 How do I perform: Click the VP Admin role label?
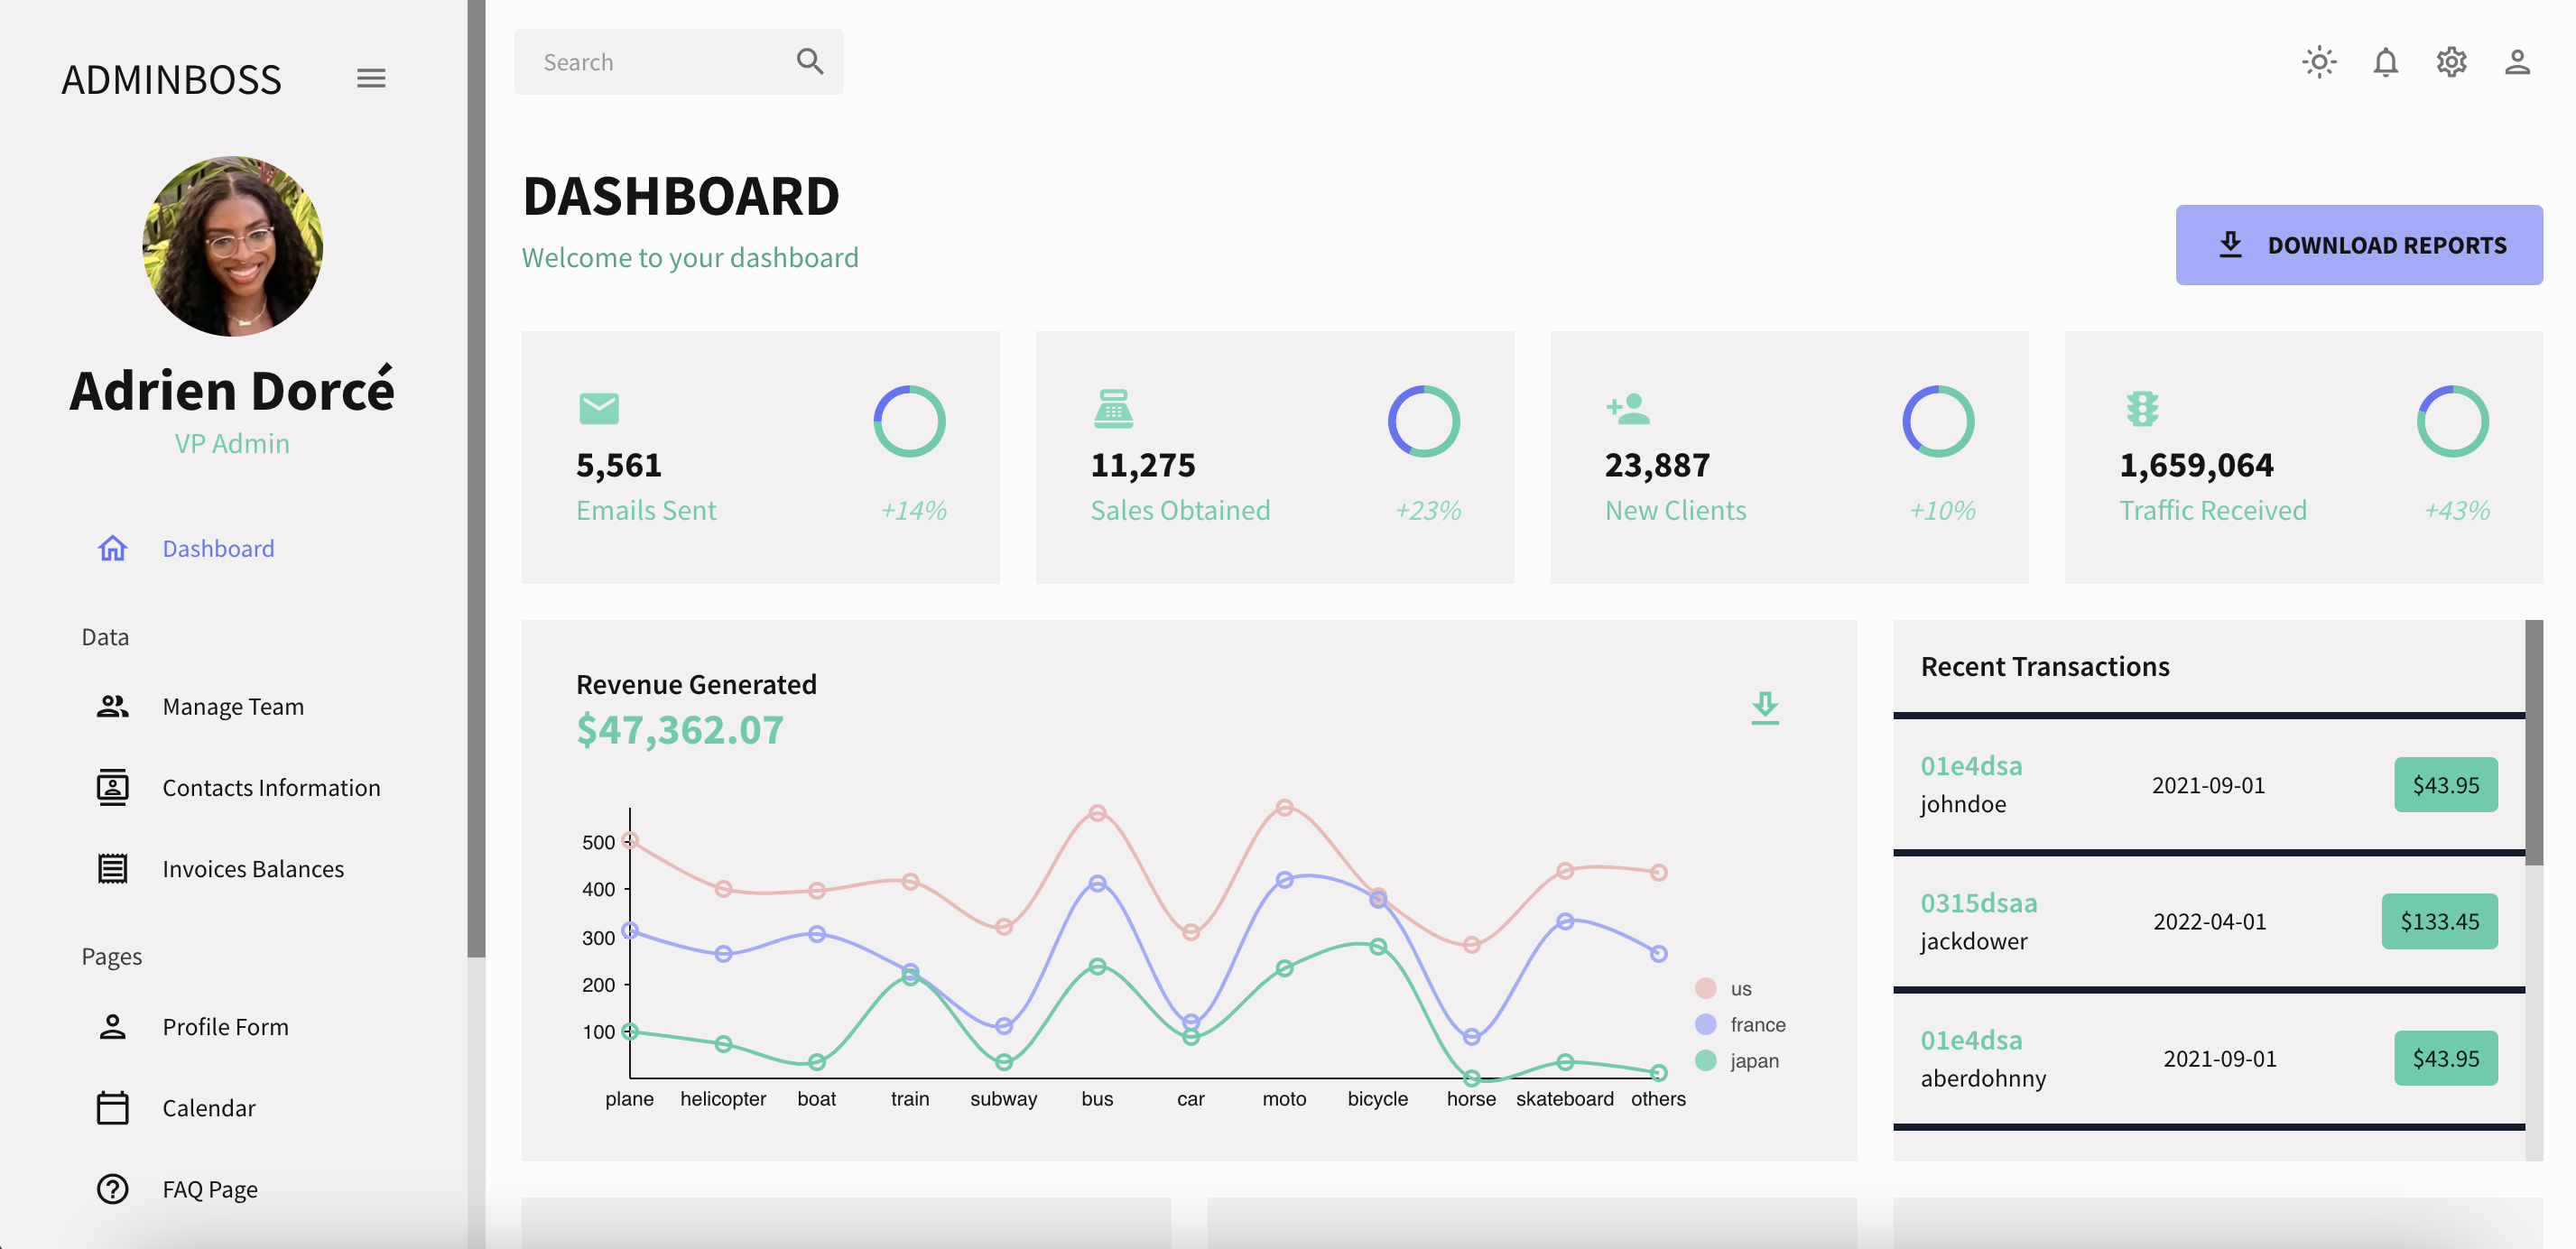pyautogui.click(x=232, y=443)
